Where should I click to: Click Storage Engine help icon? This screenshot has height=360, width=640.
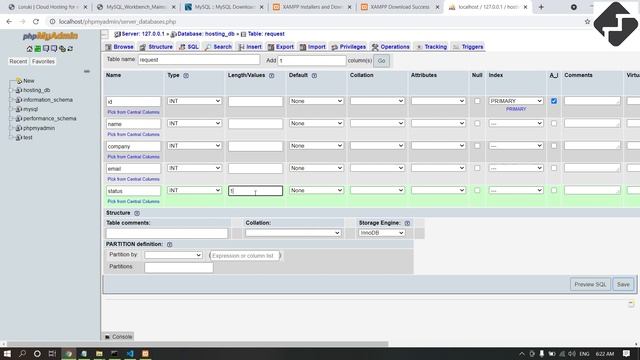[407, 223]
